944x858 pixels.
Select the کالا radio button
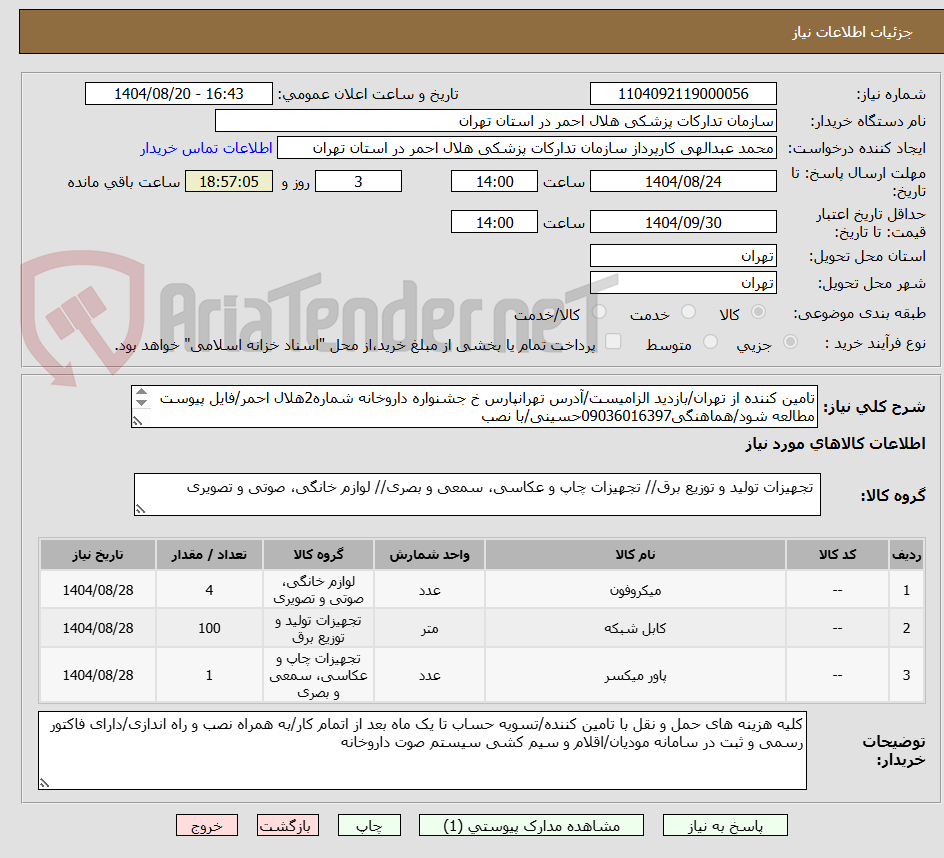click(759, 312)
